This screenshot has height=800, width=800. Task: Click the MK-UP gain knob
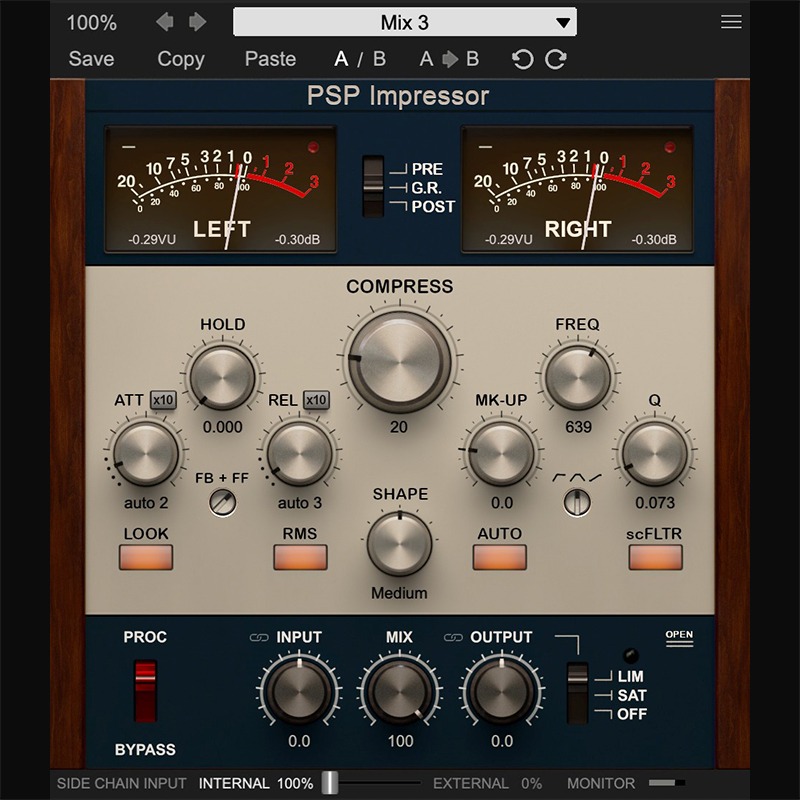(x=502, y=453)
